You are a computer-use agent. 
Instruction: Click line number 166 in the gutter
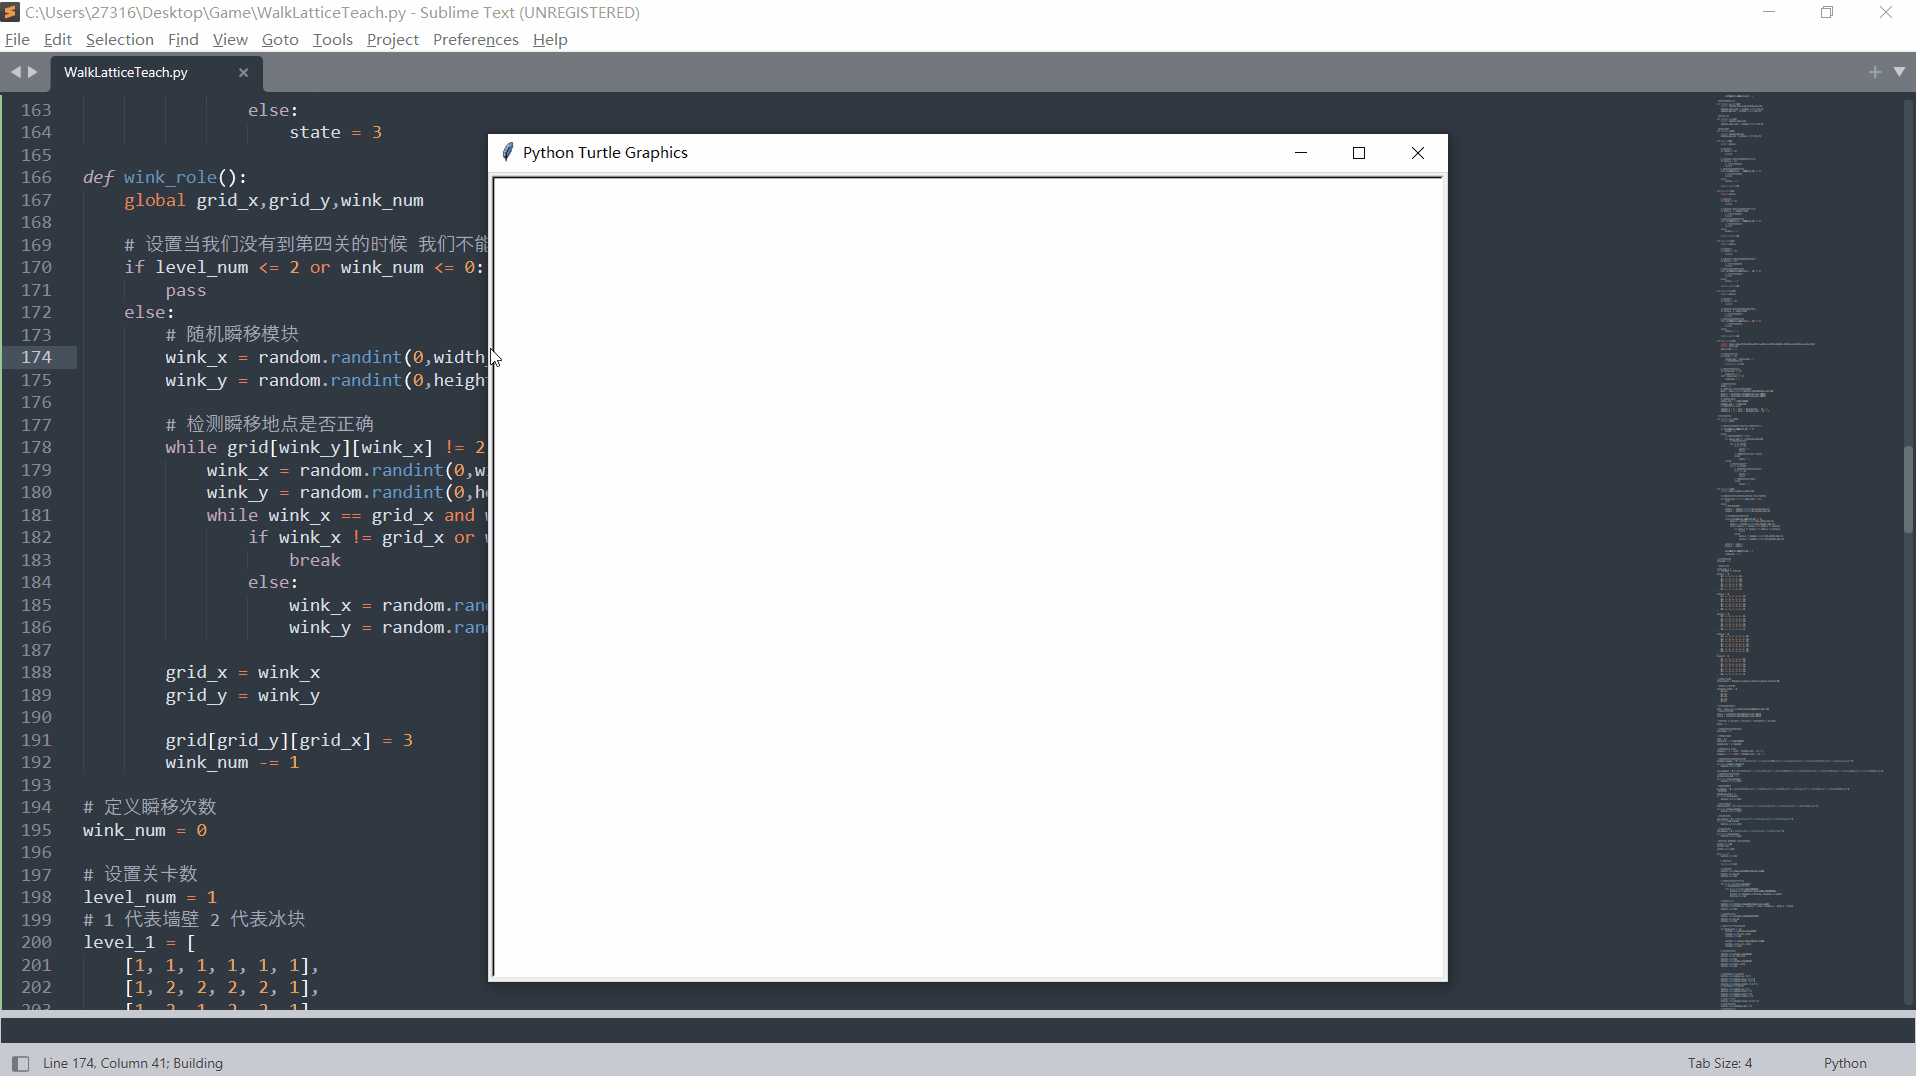point(36,177)
